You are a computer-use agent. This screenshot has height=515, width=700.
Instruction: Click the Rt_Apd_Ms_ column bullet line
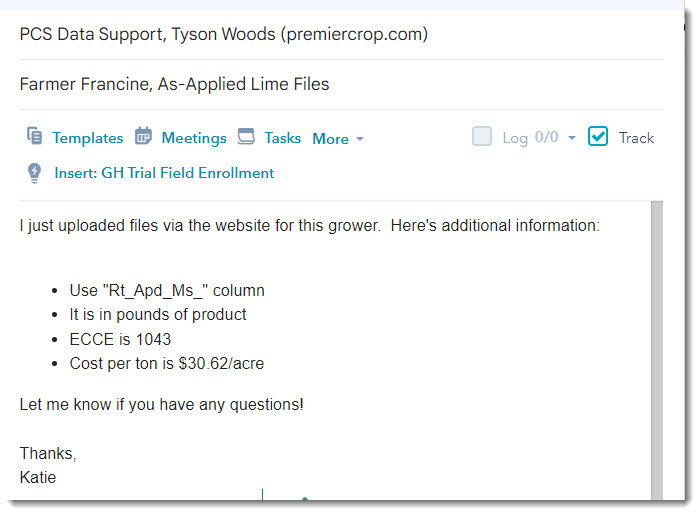tap(166, 290)
